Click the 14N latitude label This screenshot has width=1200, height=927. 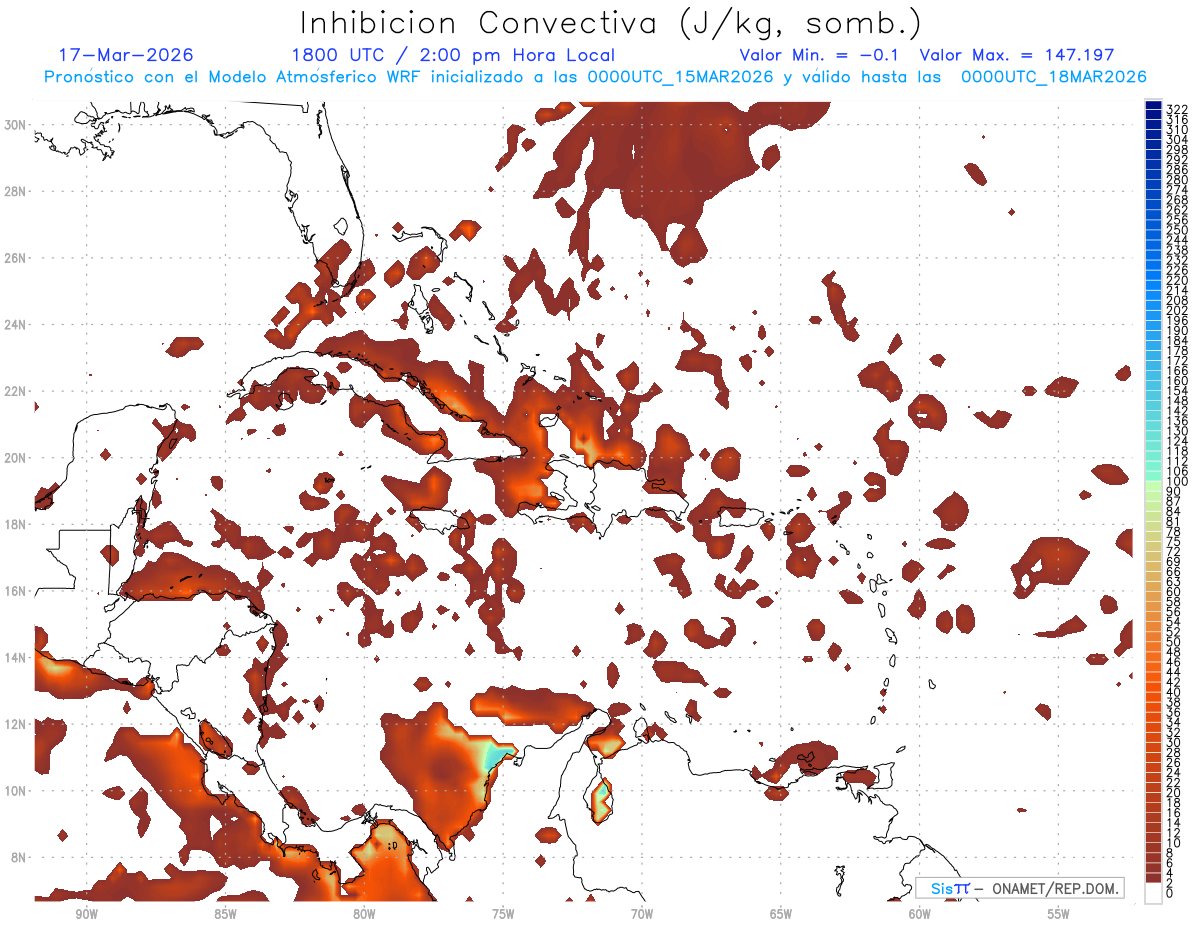point(15,657)
